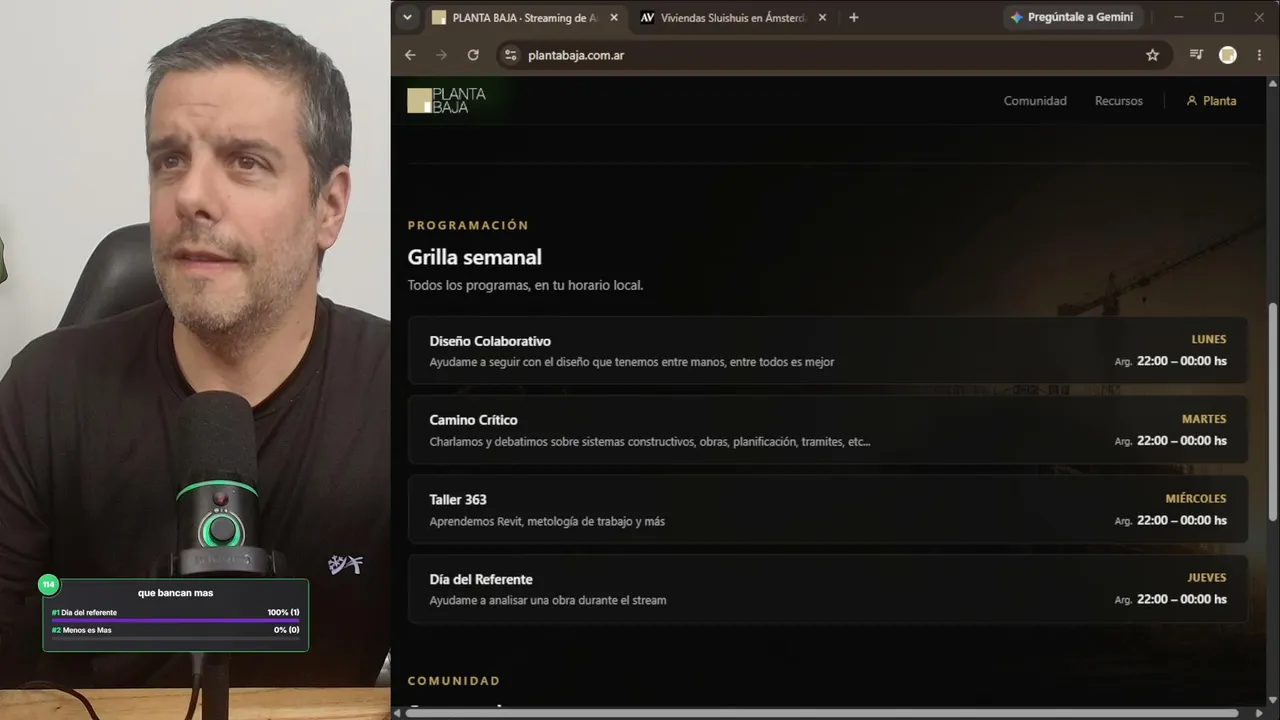Click the 22:00 – 00:00 hs time for Taller 363

(1182, 520)
